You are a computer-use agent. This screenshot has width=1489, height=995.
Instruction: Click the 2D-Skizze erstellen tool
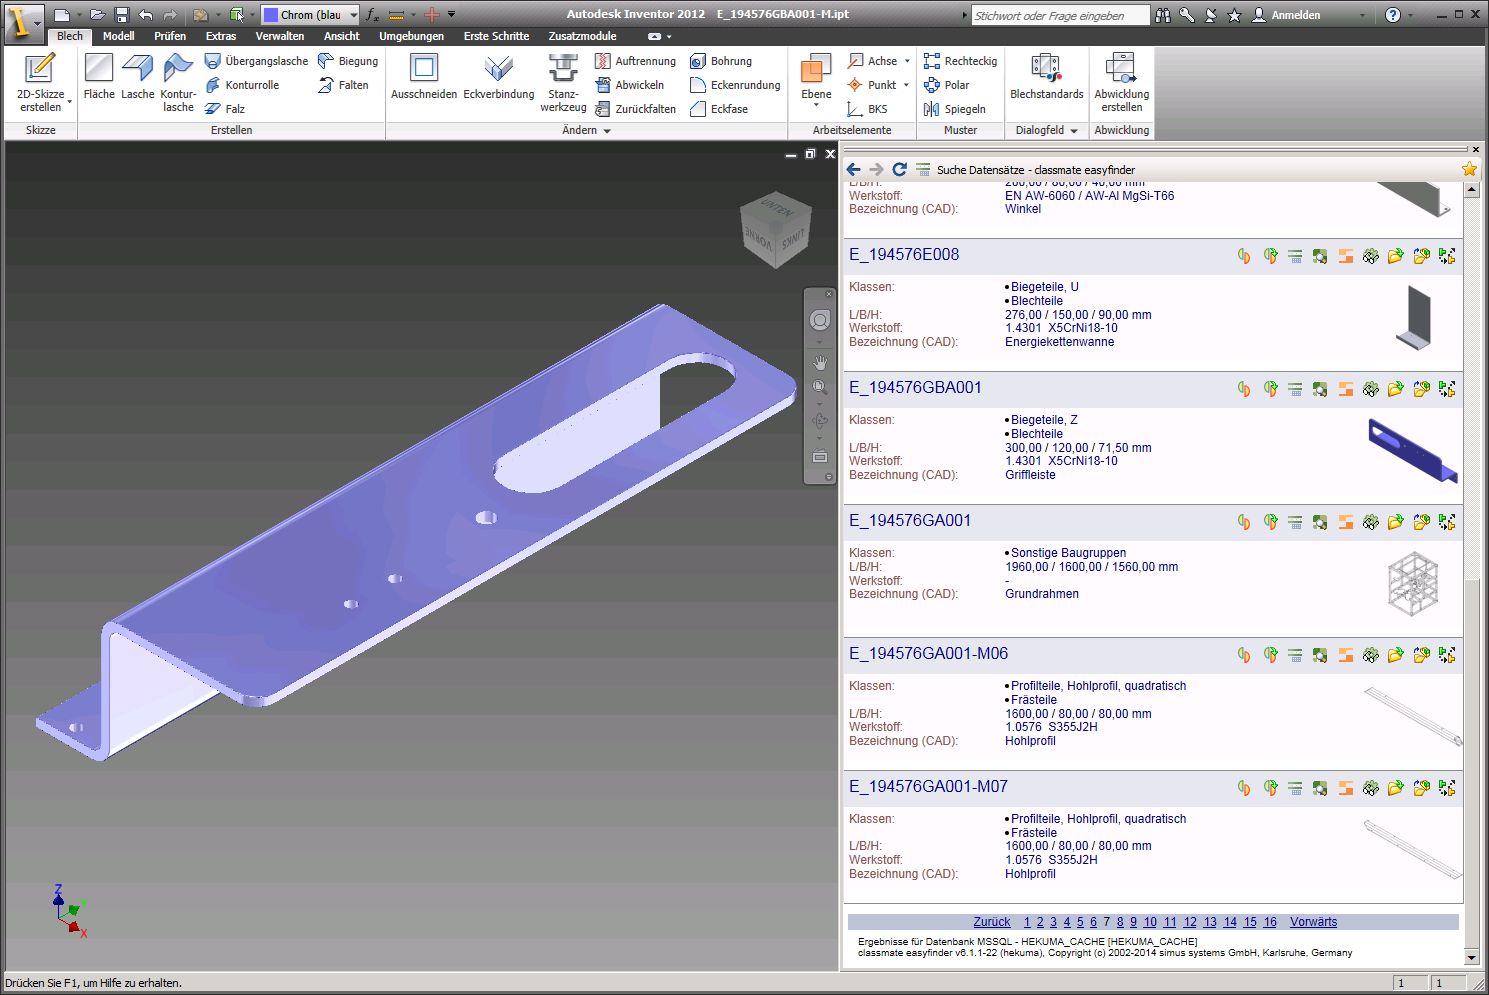coord(40,81)
